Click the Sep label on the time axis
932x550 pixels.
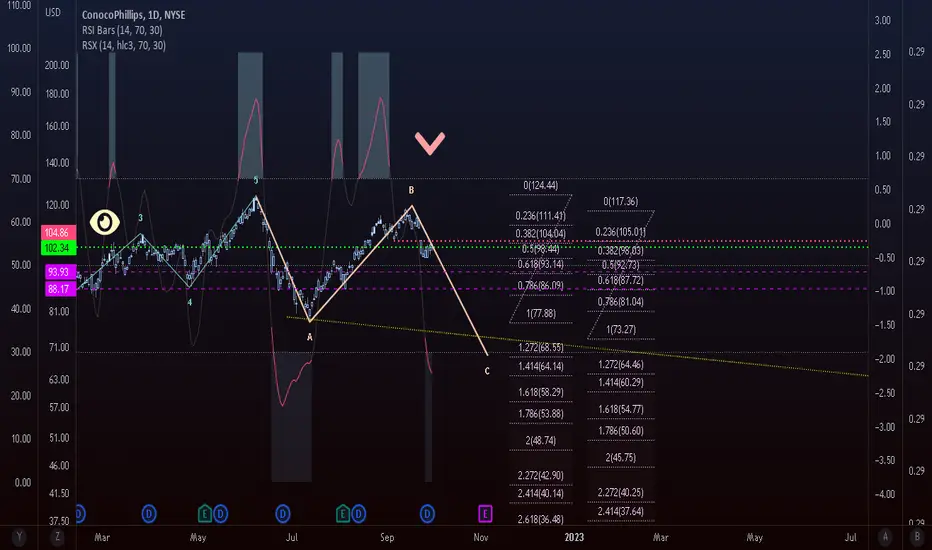(387, 537)
